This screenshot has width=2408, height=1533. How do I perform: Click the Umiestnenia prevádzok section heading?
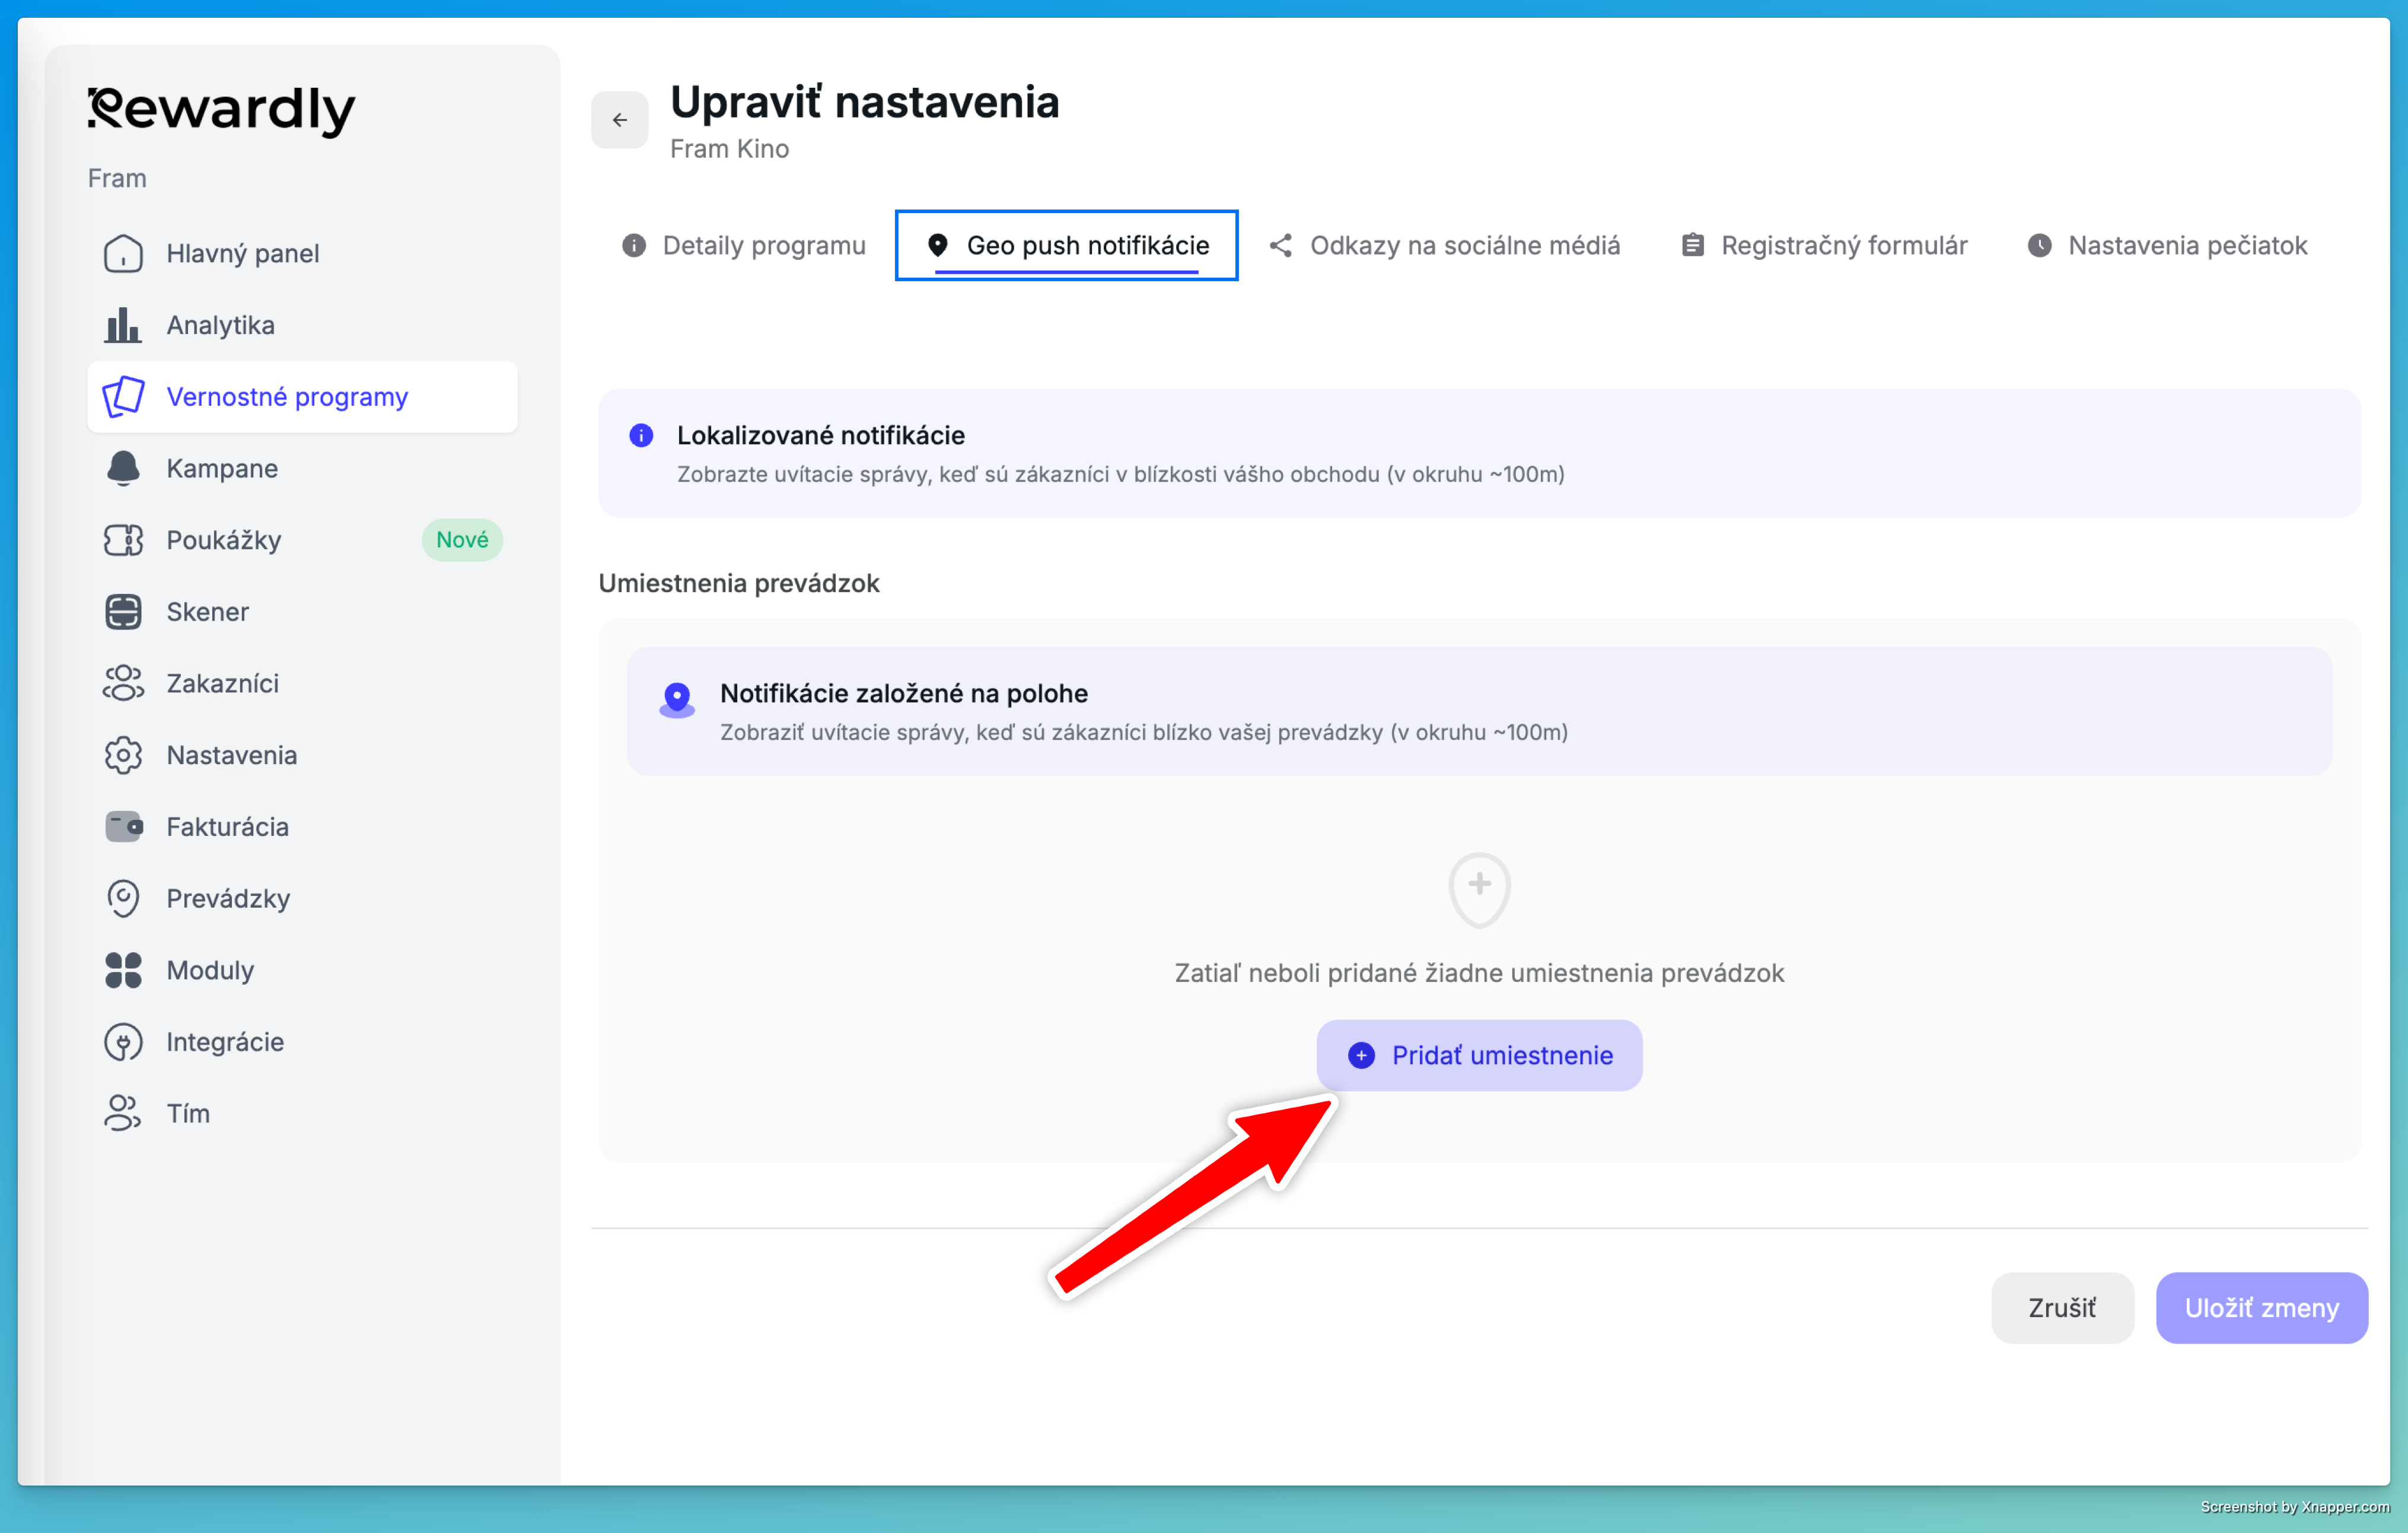[739, 583]
